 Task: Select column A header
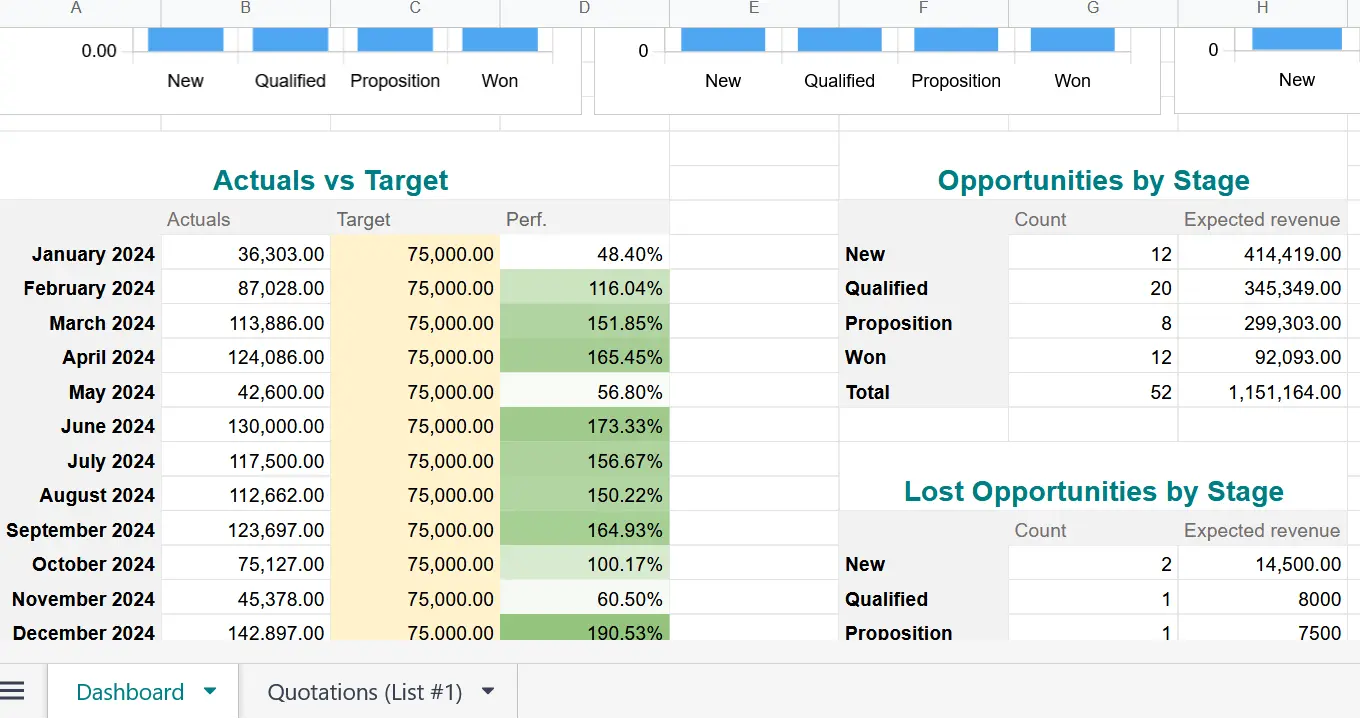(x=76, y=8)
